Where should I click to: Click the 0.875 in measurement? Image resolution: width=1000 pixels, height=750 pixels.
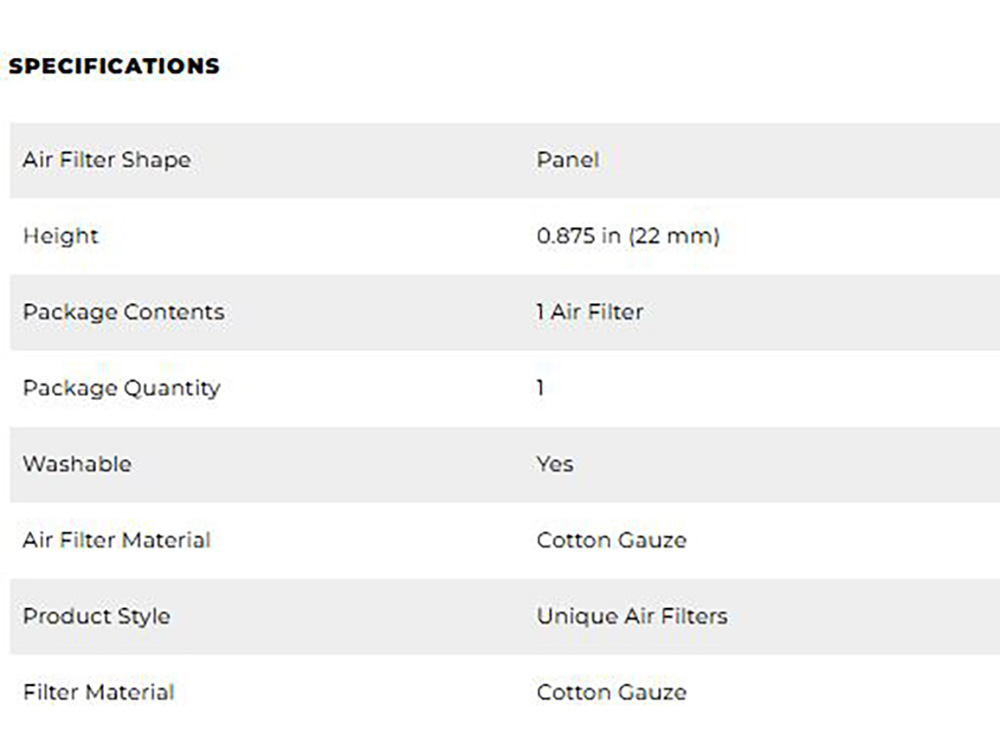578,236
